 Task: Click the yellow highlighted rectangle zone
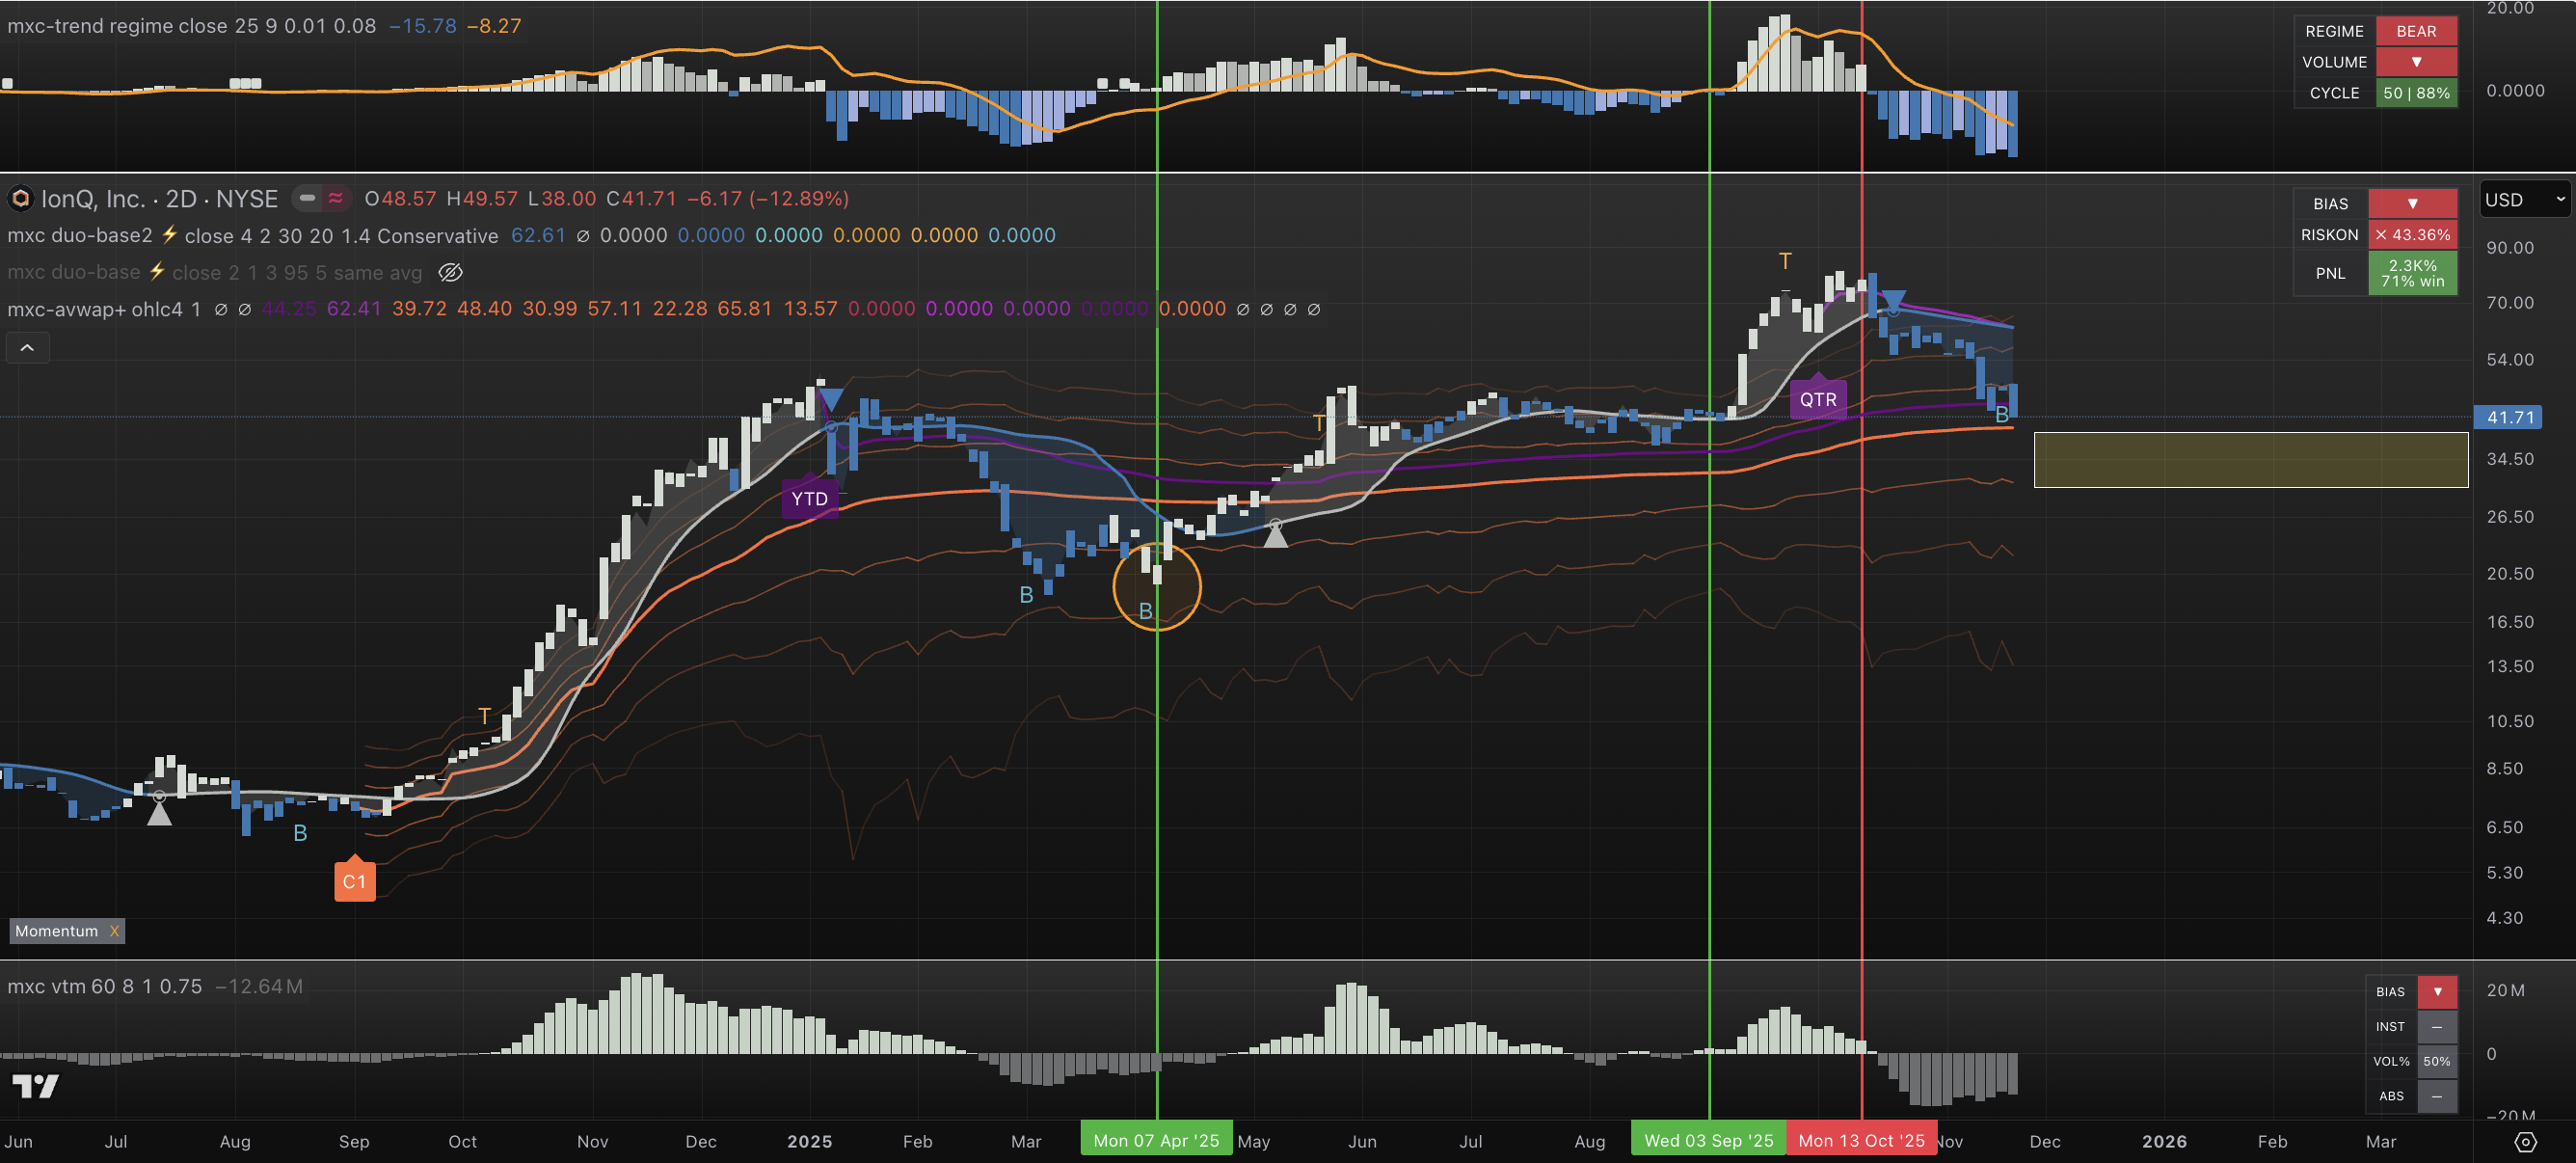2250,460
